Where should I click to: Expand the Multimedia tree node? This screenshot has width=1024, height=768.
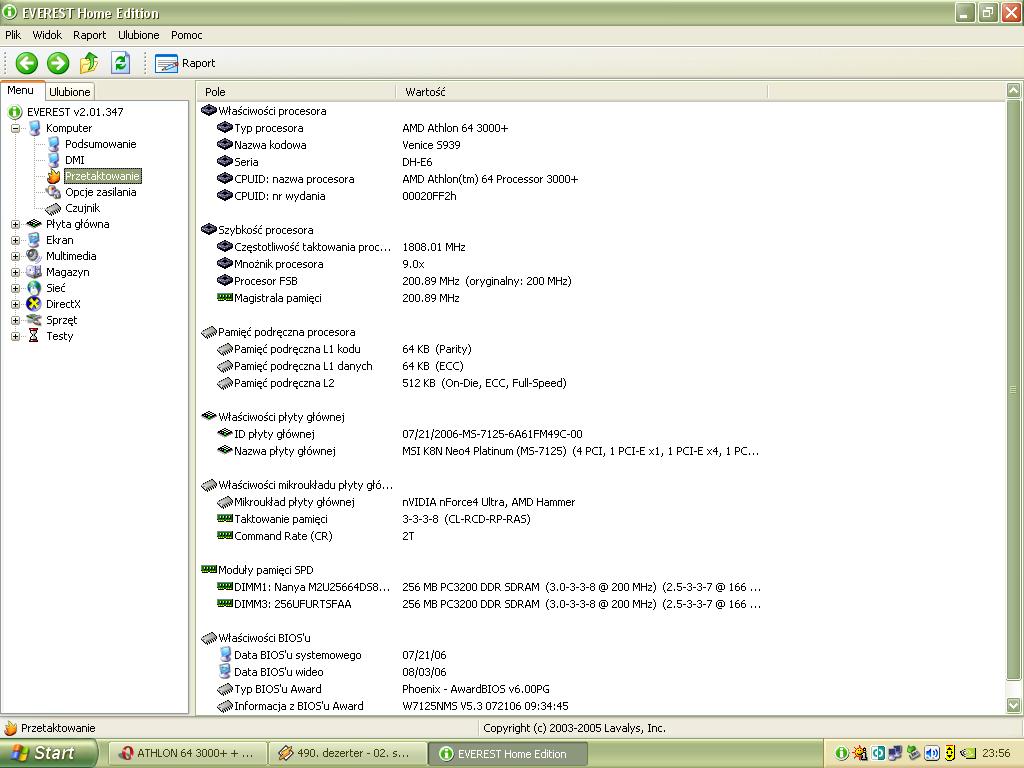[x=15, y=257]
